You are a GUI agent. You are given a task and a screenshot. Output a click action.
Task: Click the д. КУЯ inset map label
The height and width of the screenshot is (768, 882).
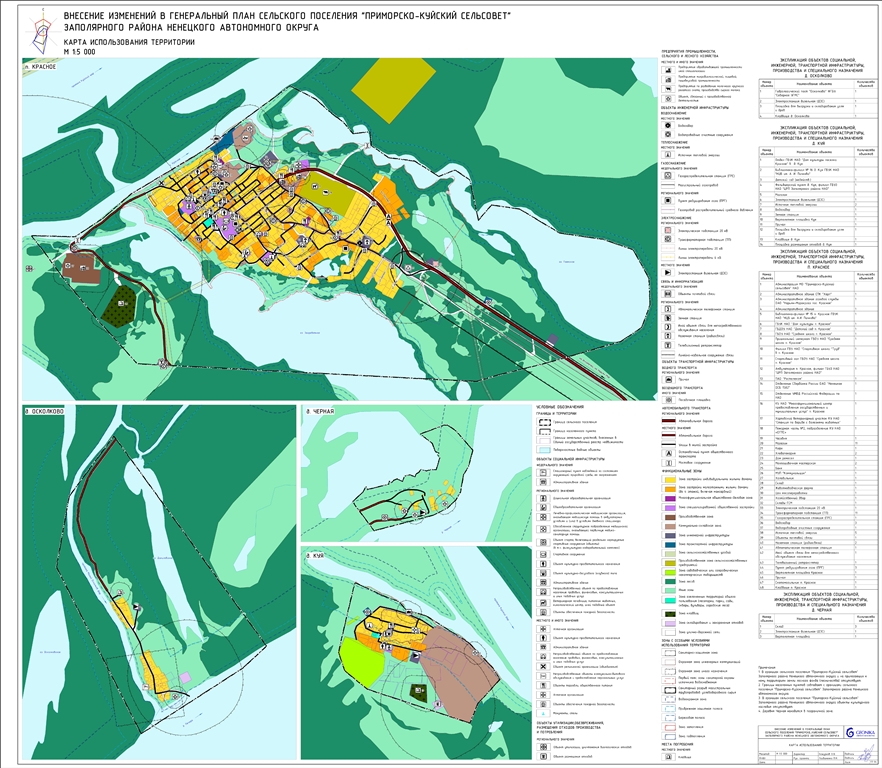coord(316,555)
